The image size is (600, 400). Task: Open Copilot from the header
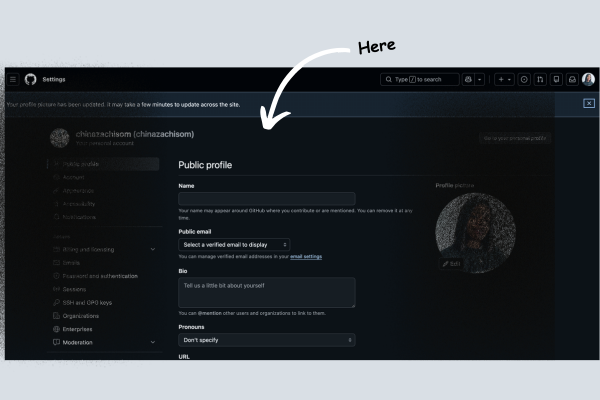tap(469, 79)
